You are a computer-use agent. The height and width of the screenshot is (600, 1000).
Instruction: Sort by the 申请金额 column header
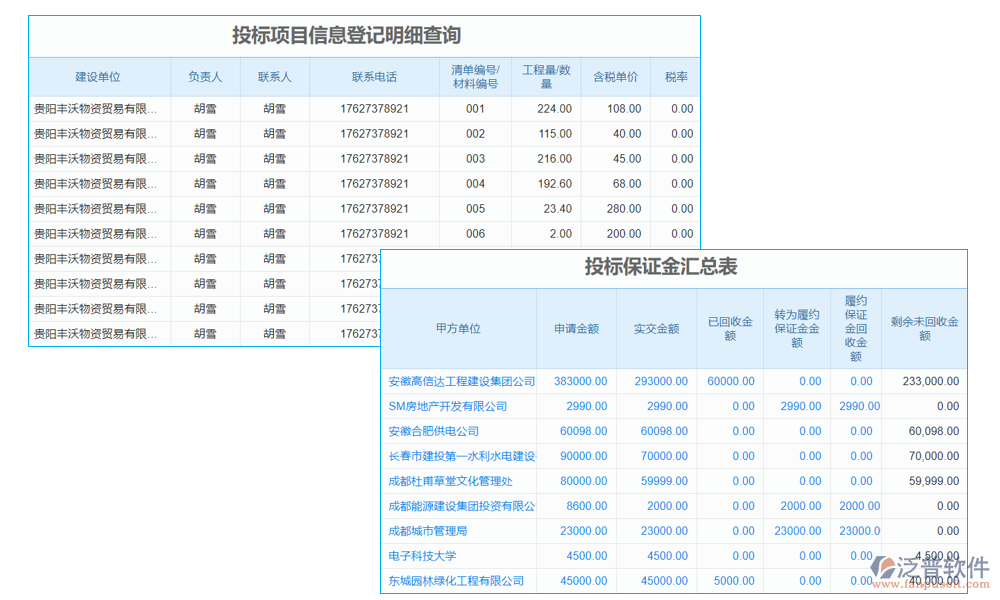coord(580,328)
